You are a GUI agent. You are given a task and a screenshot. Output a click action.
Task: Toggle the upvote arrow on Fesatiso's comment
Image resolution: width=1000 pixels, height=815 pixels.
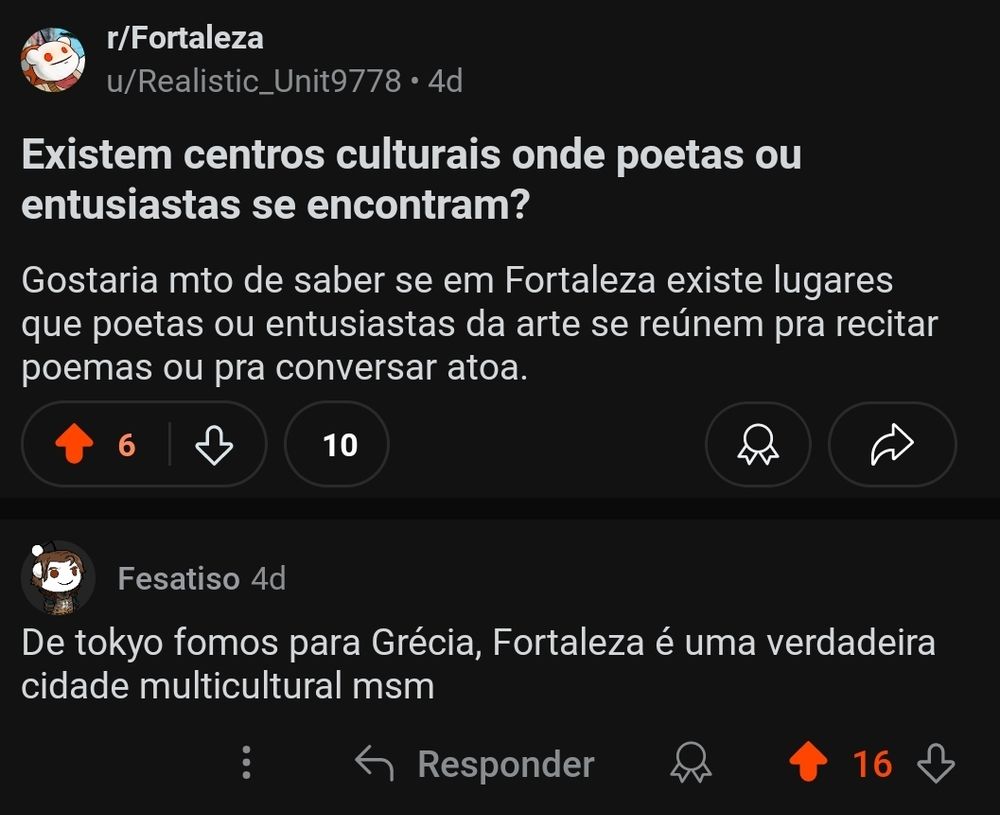point(808,764)
